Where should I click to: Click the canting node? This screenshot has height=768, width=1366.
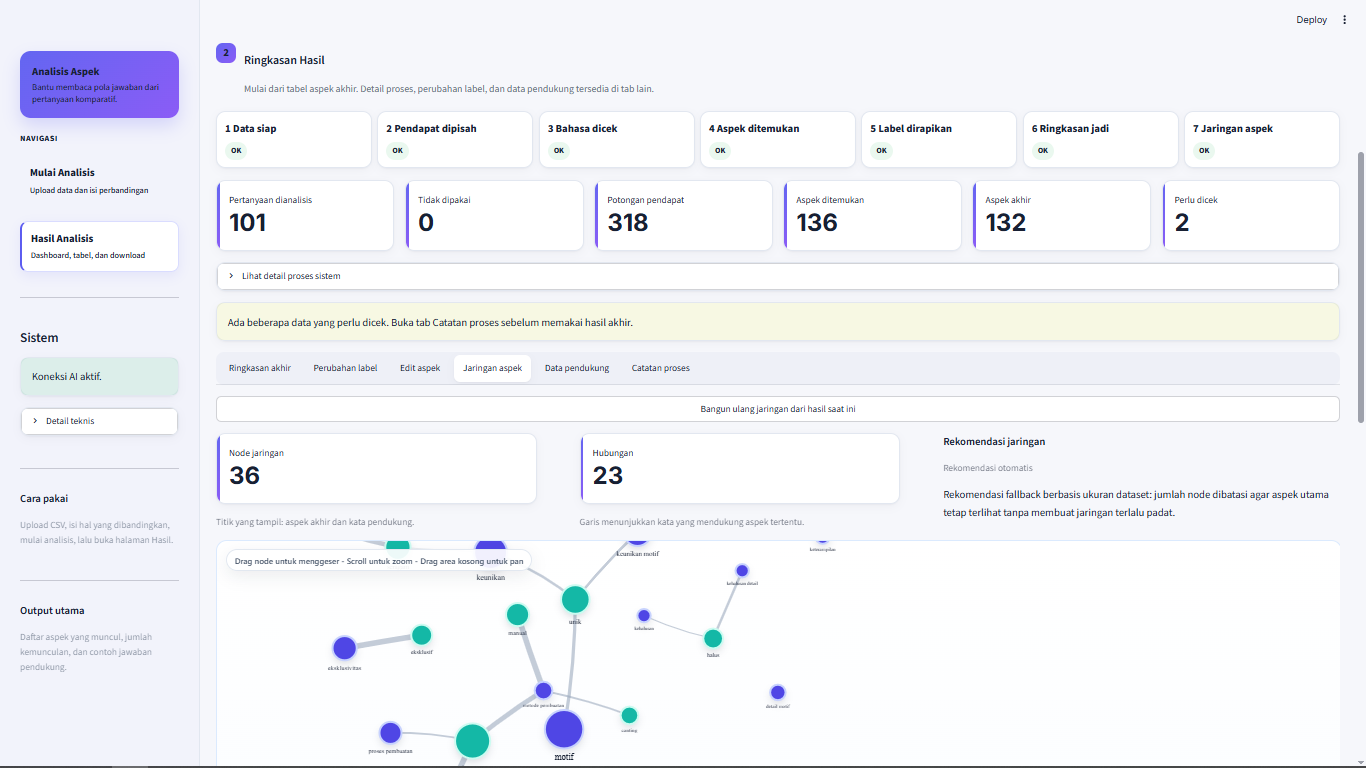(629, 715)
